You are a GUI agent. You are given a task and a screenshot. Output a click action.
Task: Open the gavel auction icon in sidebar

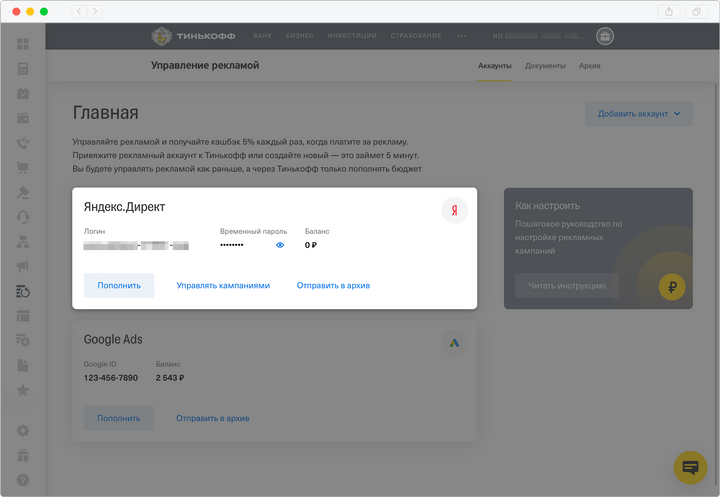pyautogui.click(x=22, y=192)
